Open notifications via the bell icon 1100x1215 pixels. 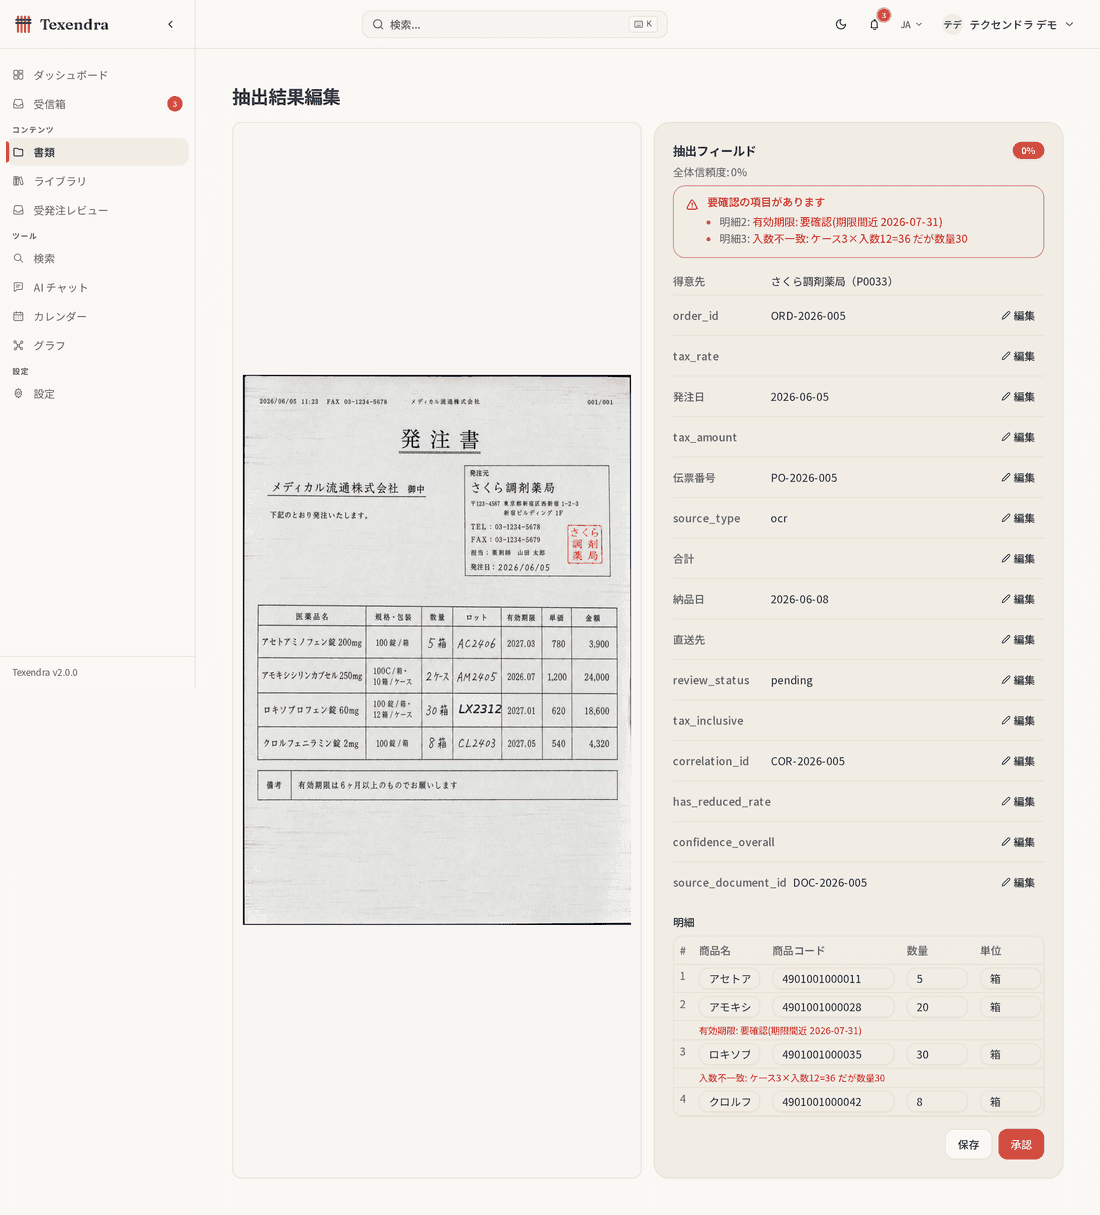click(874, 24)
